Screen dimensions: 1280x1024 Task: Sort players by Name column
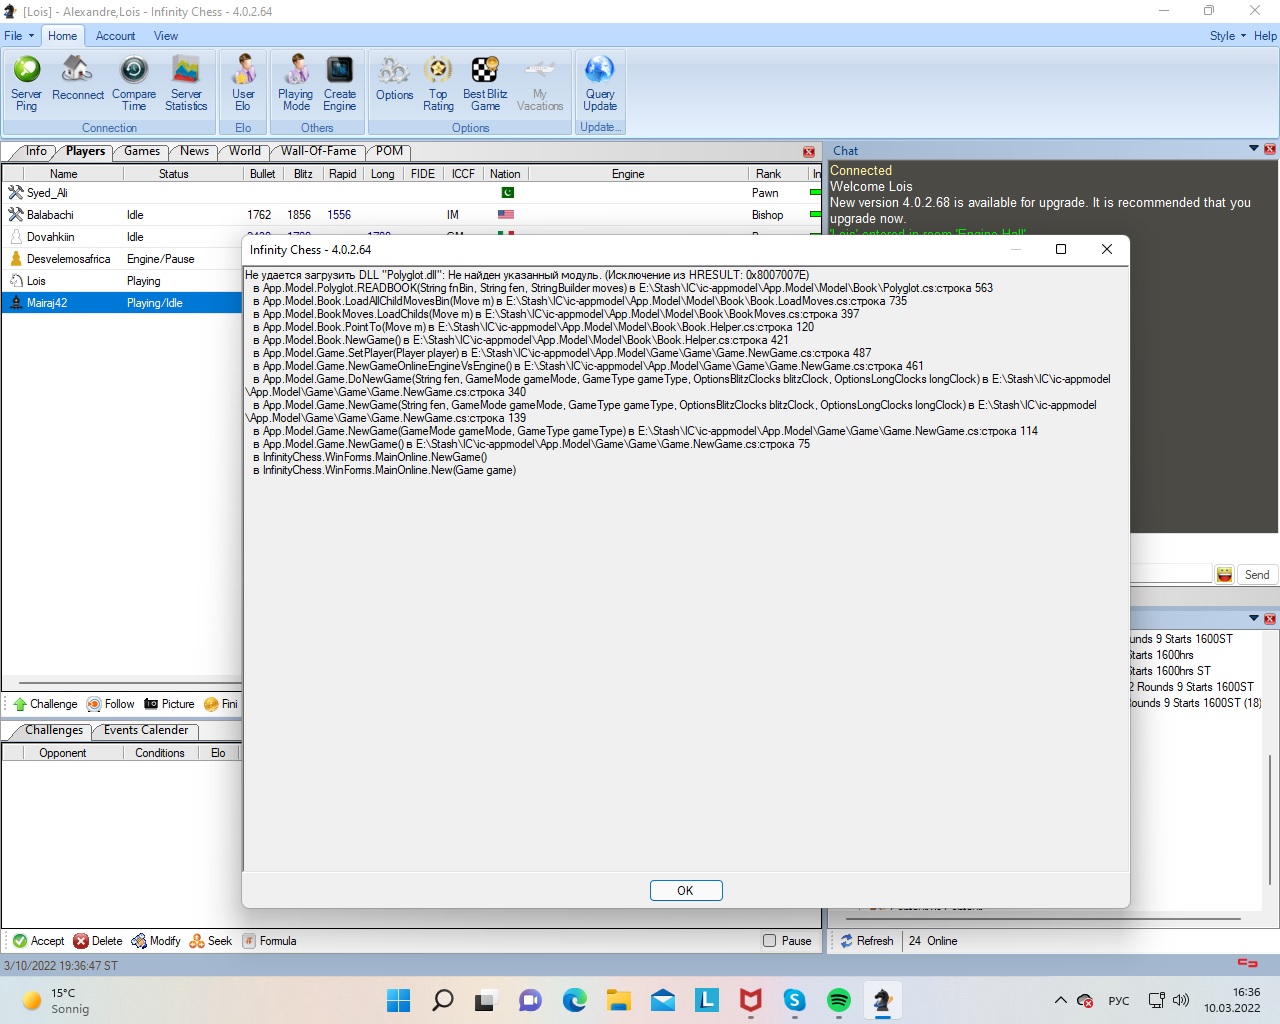(63, 174)
